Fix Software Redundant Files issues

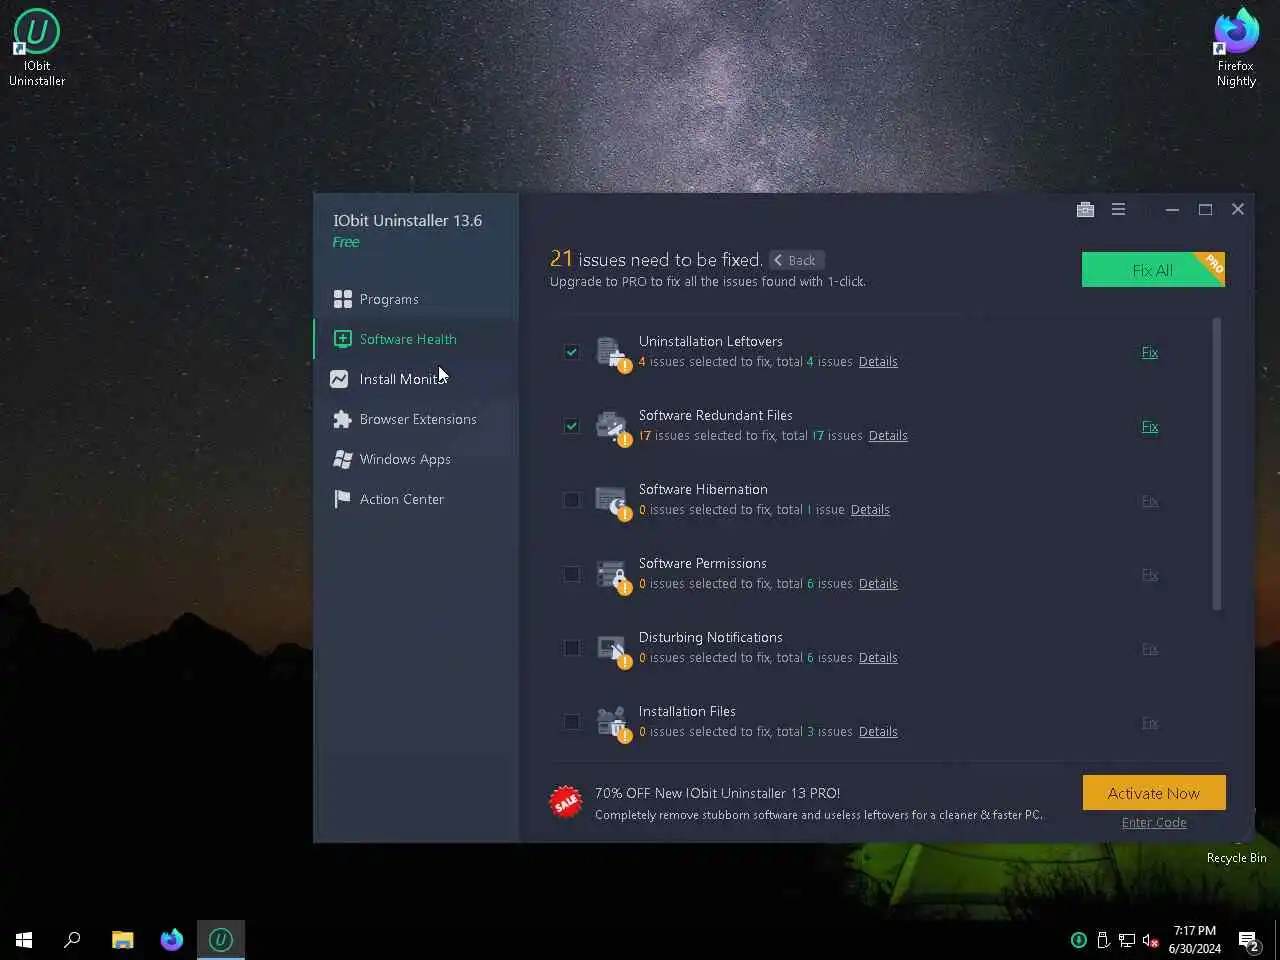tap(1150, 426)
